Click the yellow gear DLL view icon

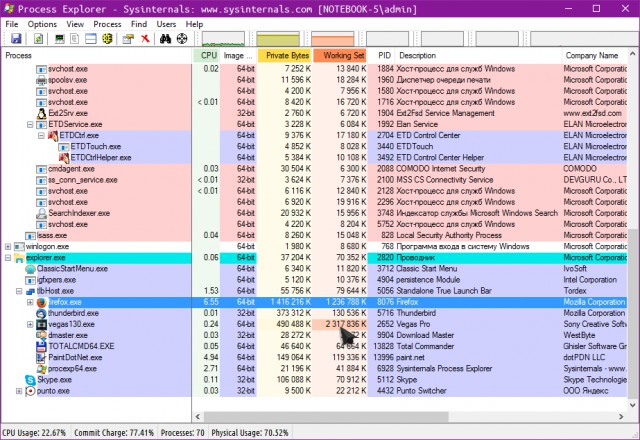[x=107, y=39]
